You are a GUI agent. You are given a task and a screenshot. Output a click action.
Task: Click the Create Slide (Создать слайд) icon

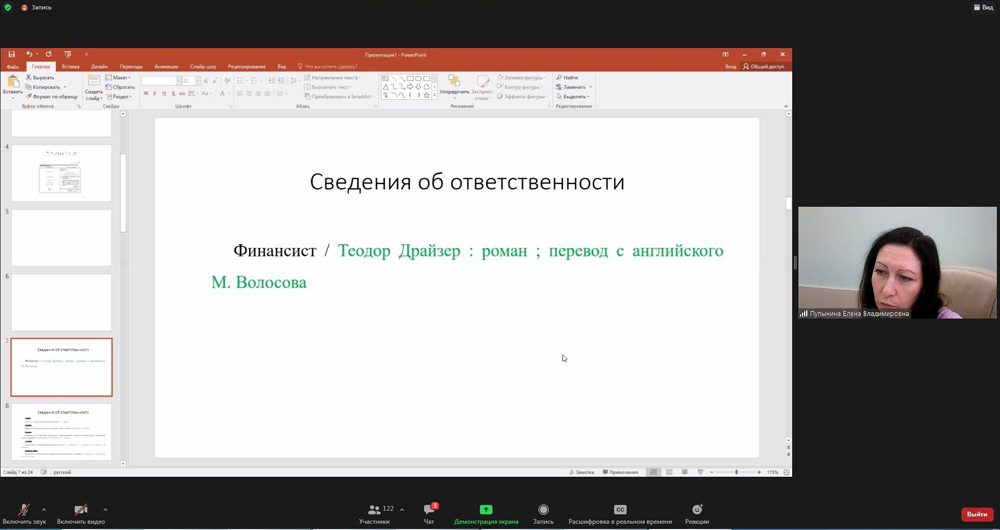pos(93,82)
